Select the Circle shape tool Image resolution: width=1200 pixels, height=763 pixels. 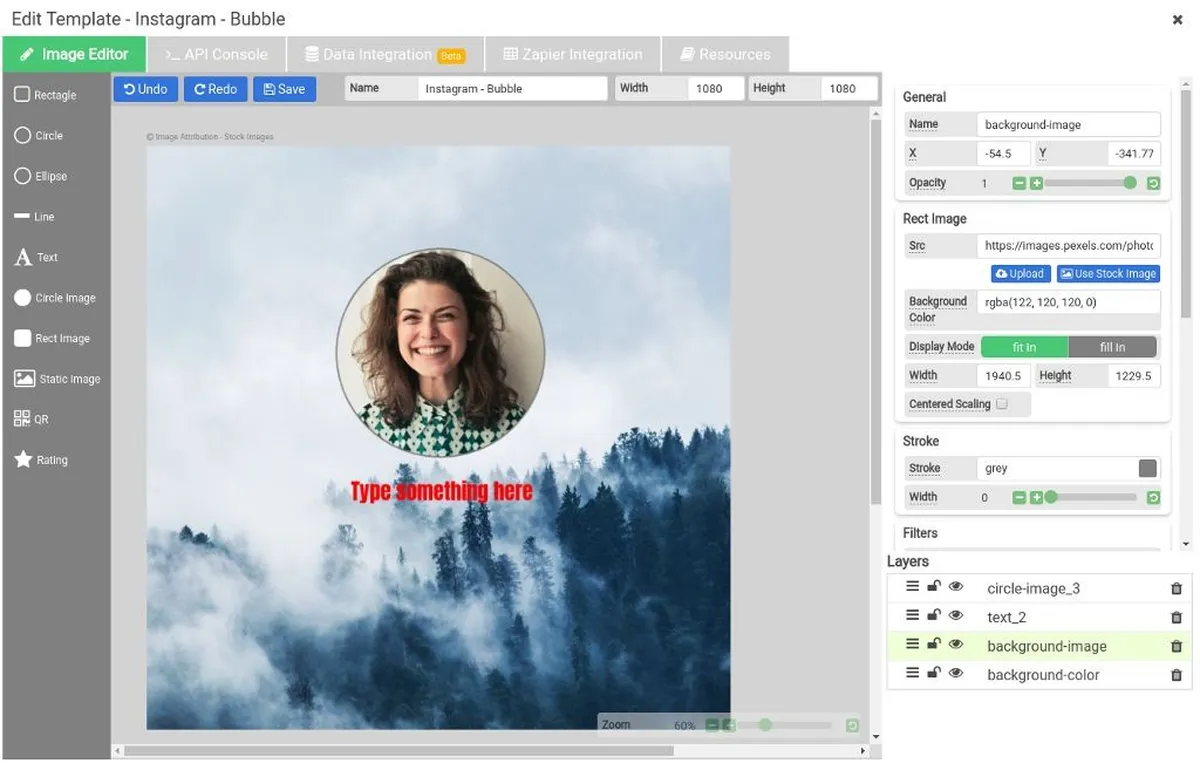pyautogui.click(x=39, y=136)
